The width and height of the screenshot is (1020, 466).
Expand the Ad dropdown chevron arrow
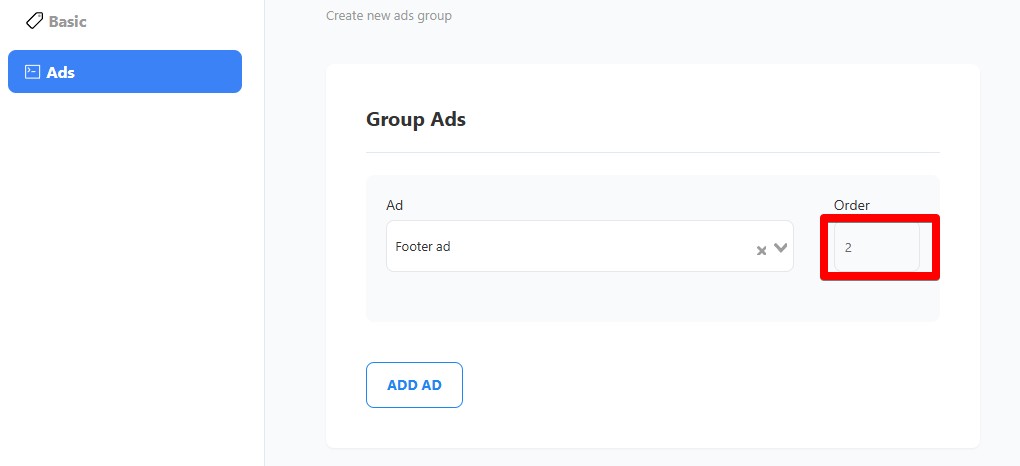click(781, 247)
